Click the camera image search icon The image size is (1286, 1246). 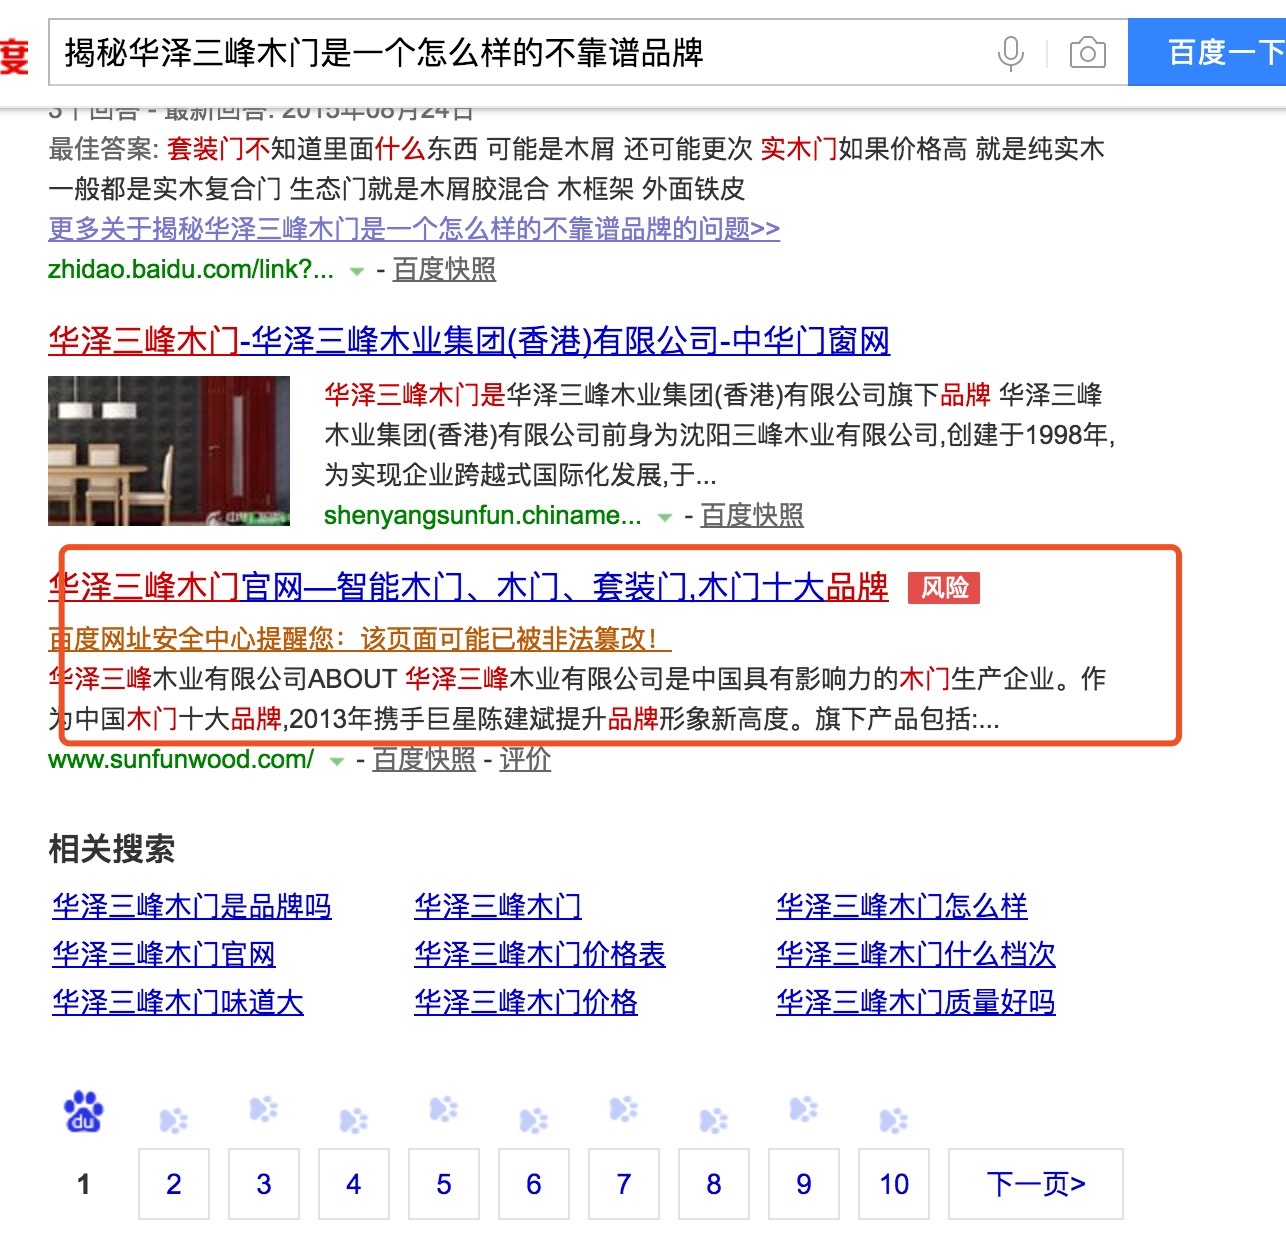click(1087, 52)
